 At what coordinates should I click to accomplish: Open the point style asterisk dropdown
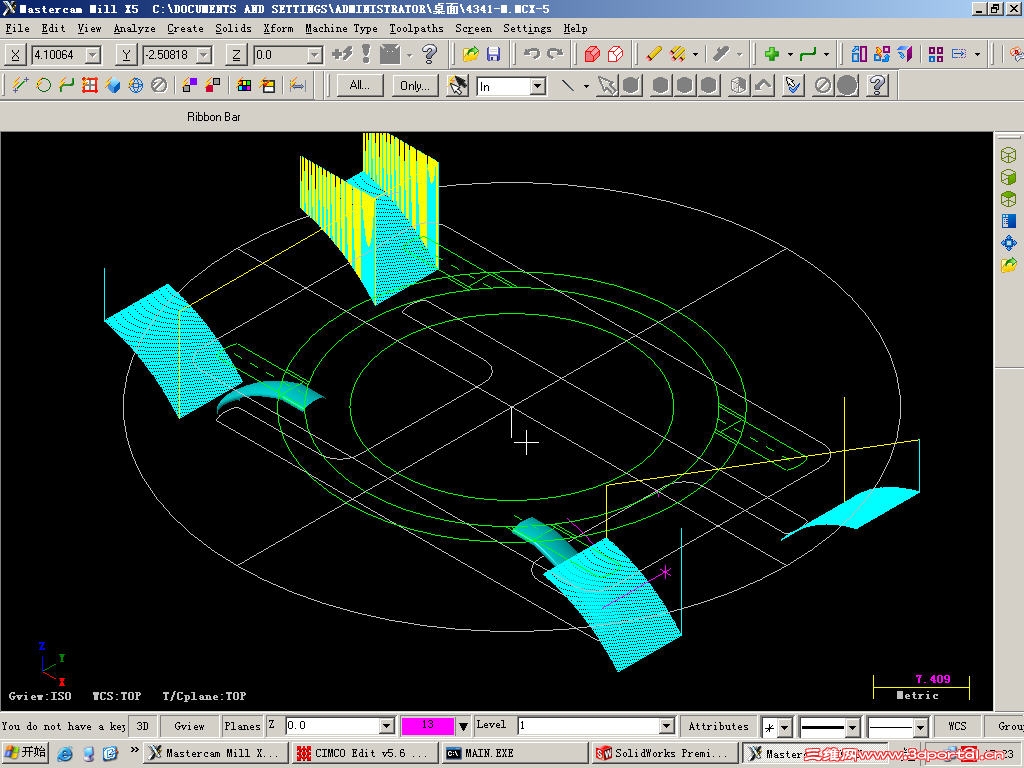point(784,727)
